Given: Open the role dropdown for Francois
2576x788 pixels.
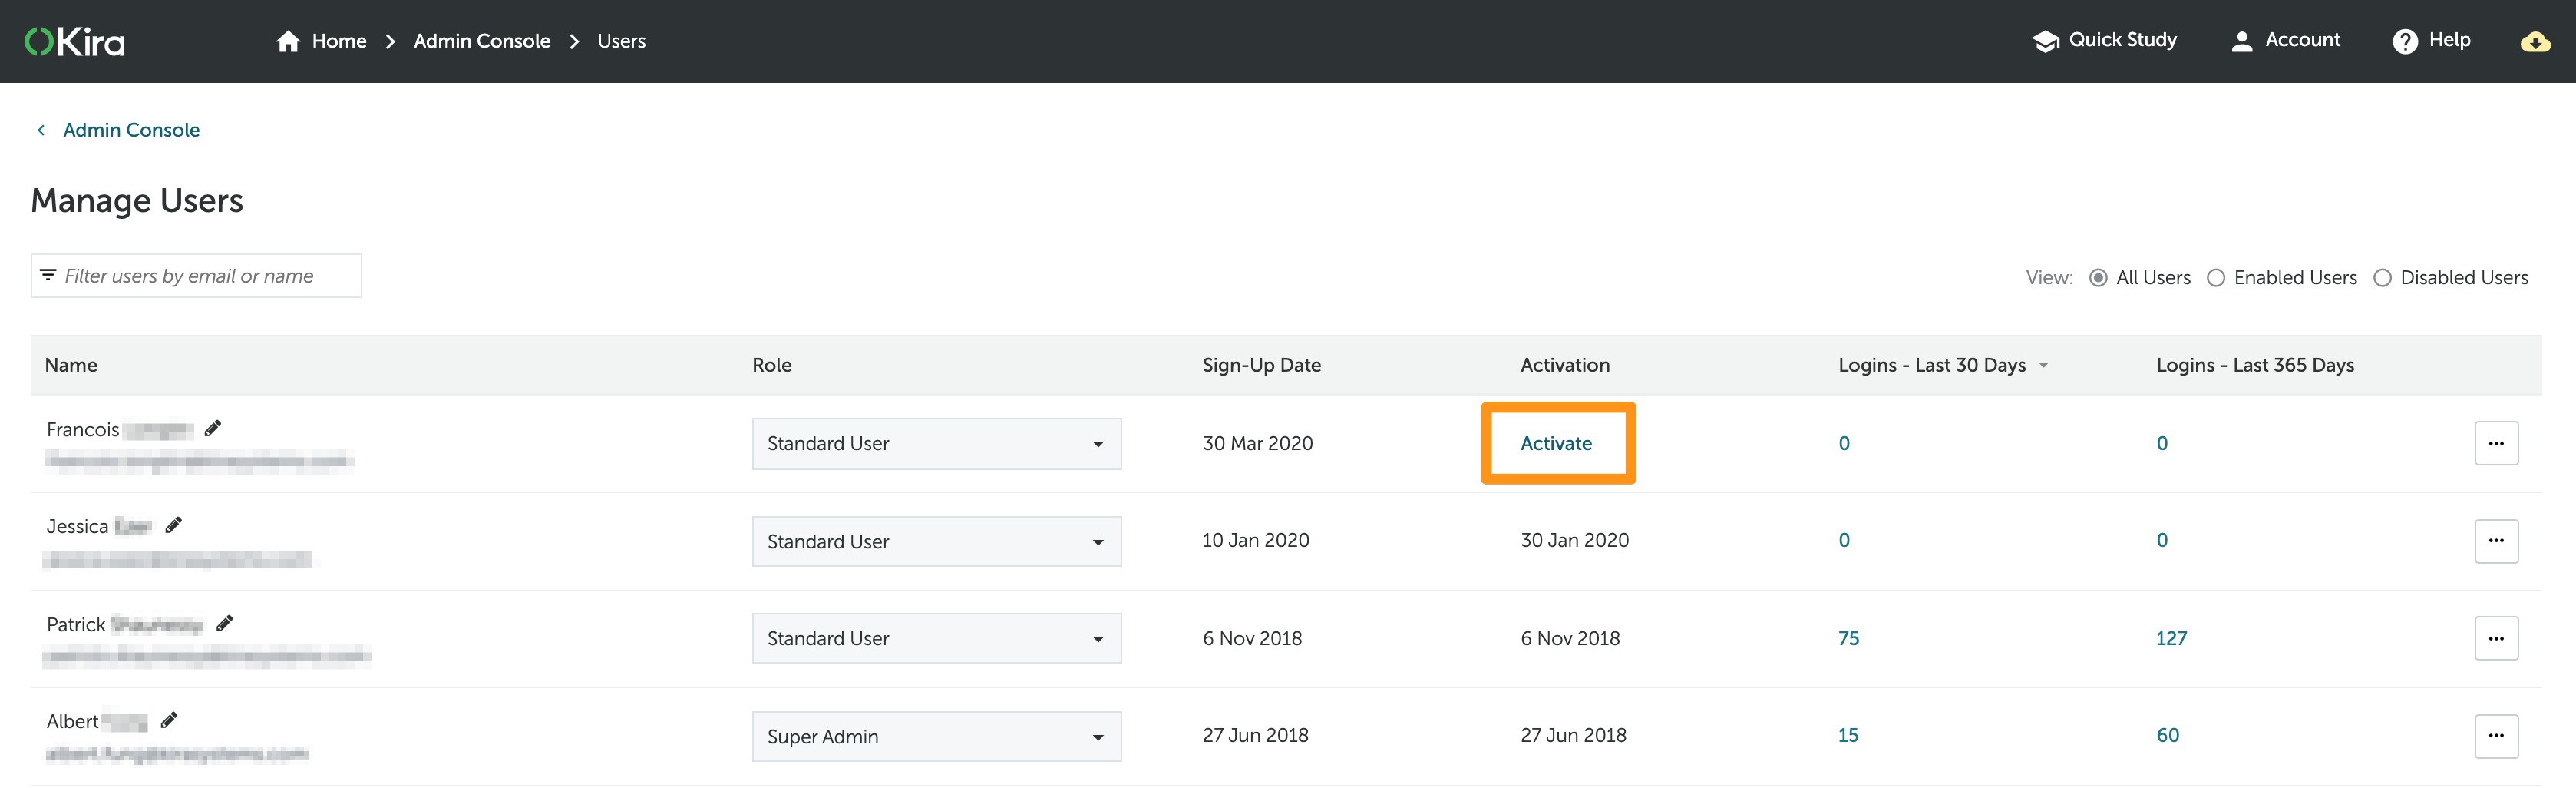Looking at the screenshot, I should click(936, 443).
